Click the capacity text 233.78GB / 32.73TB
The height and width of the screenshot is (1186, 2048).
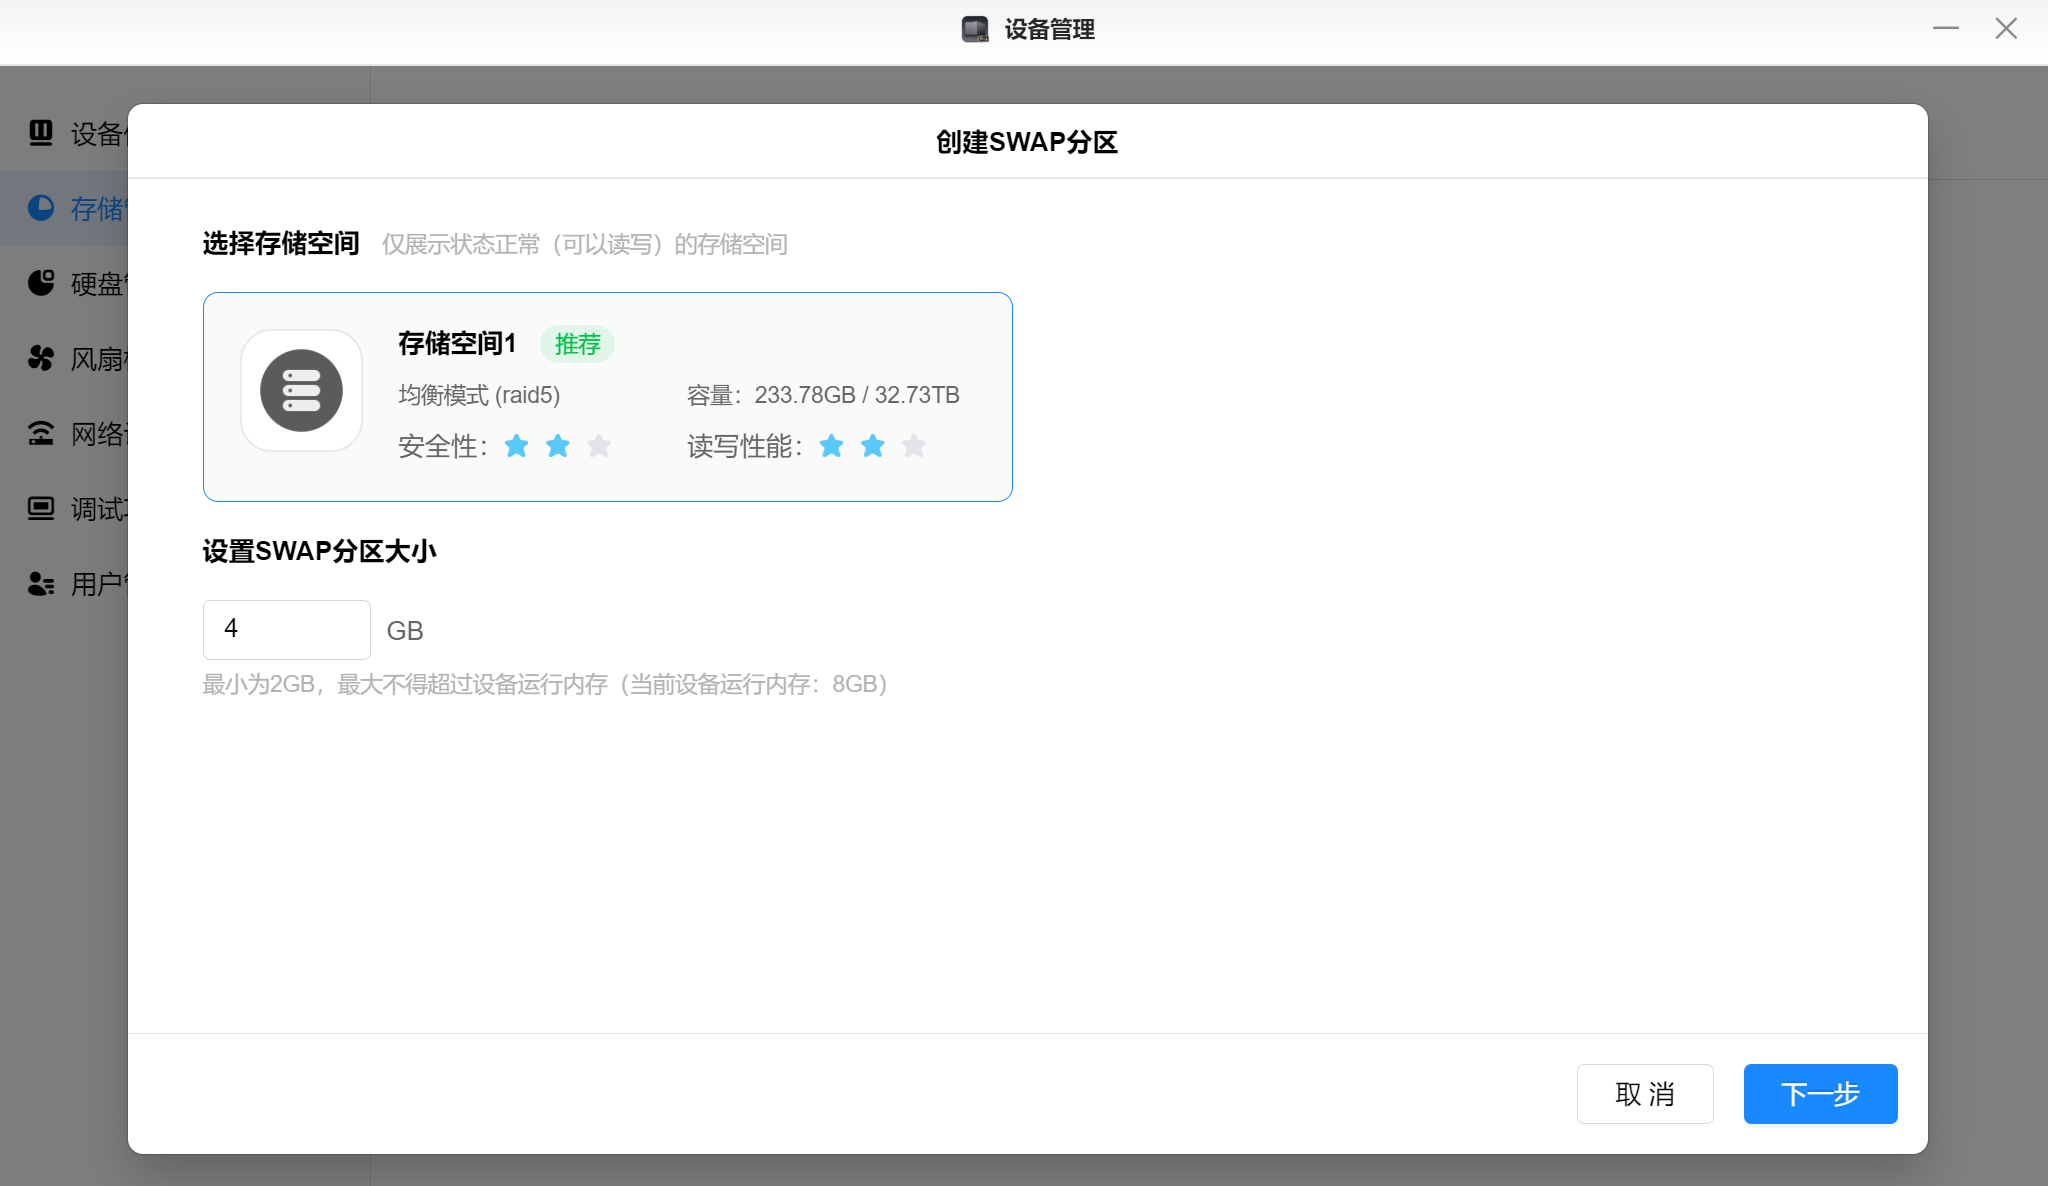856,395
